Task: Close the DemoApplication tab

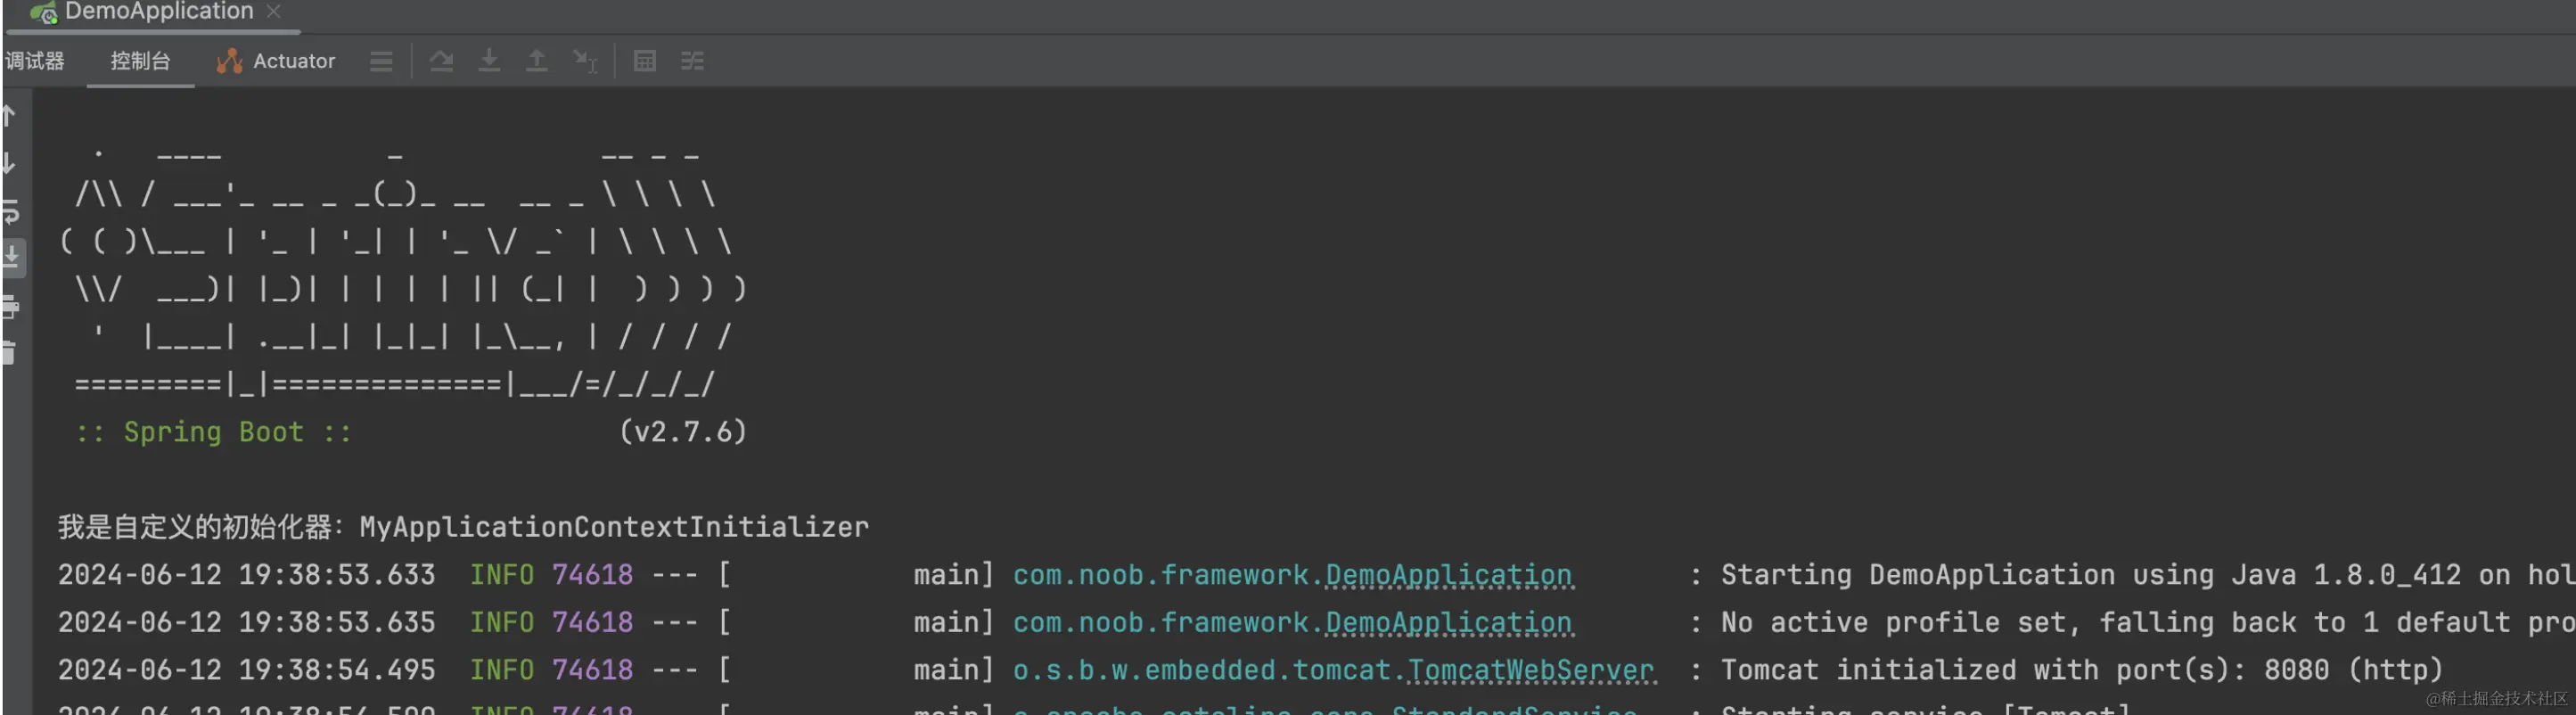Action: [273, 12]
